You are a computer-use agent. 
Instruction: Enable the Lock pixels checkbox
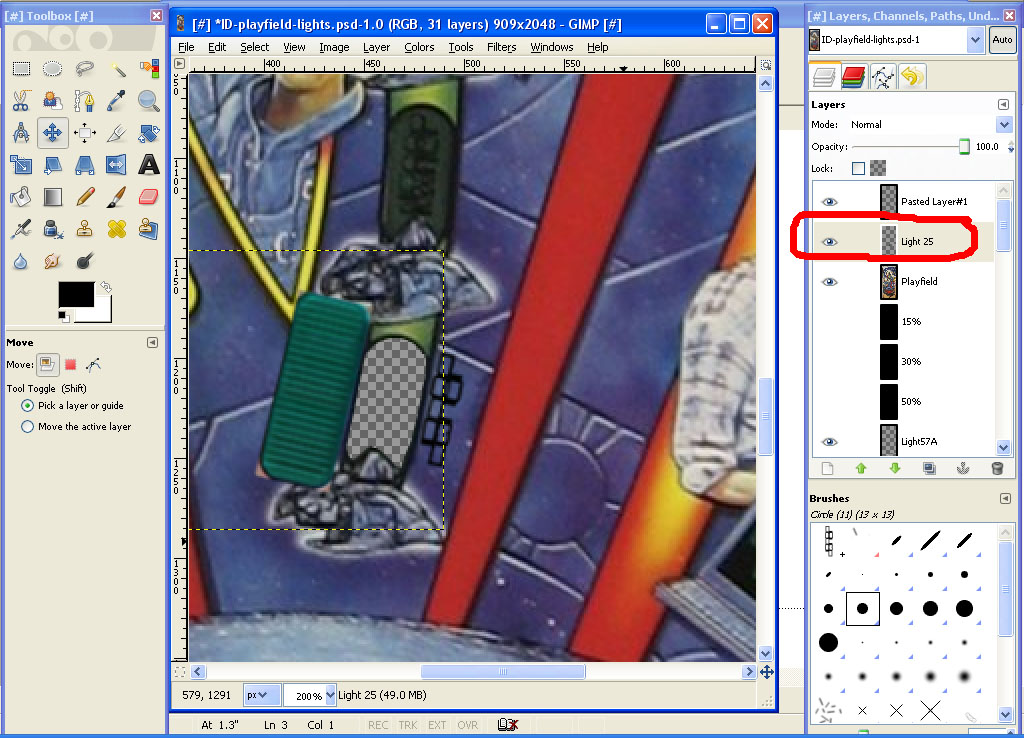[x=858, y=169]
